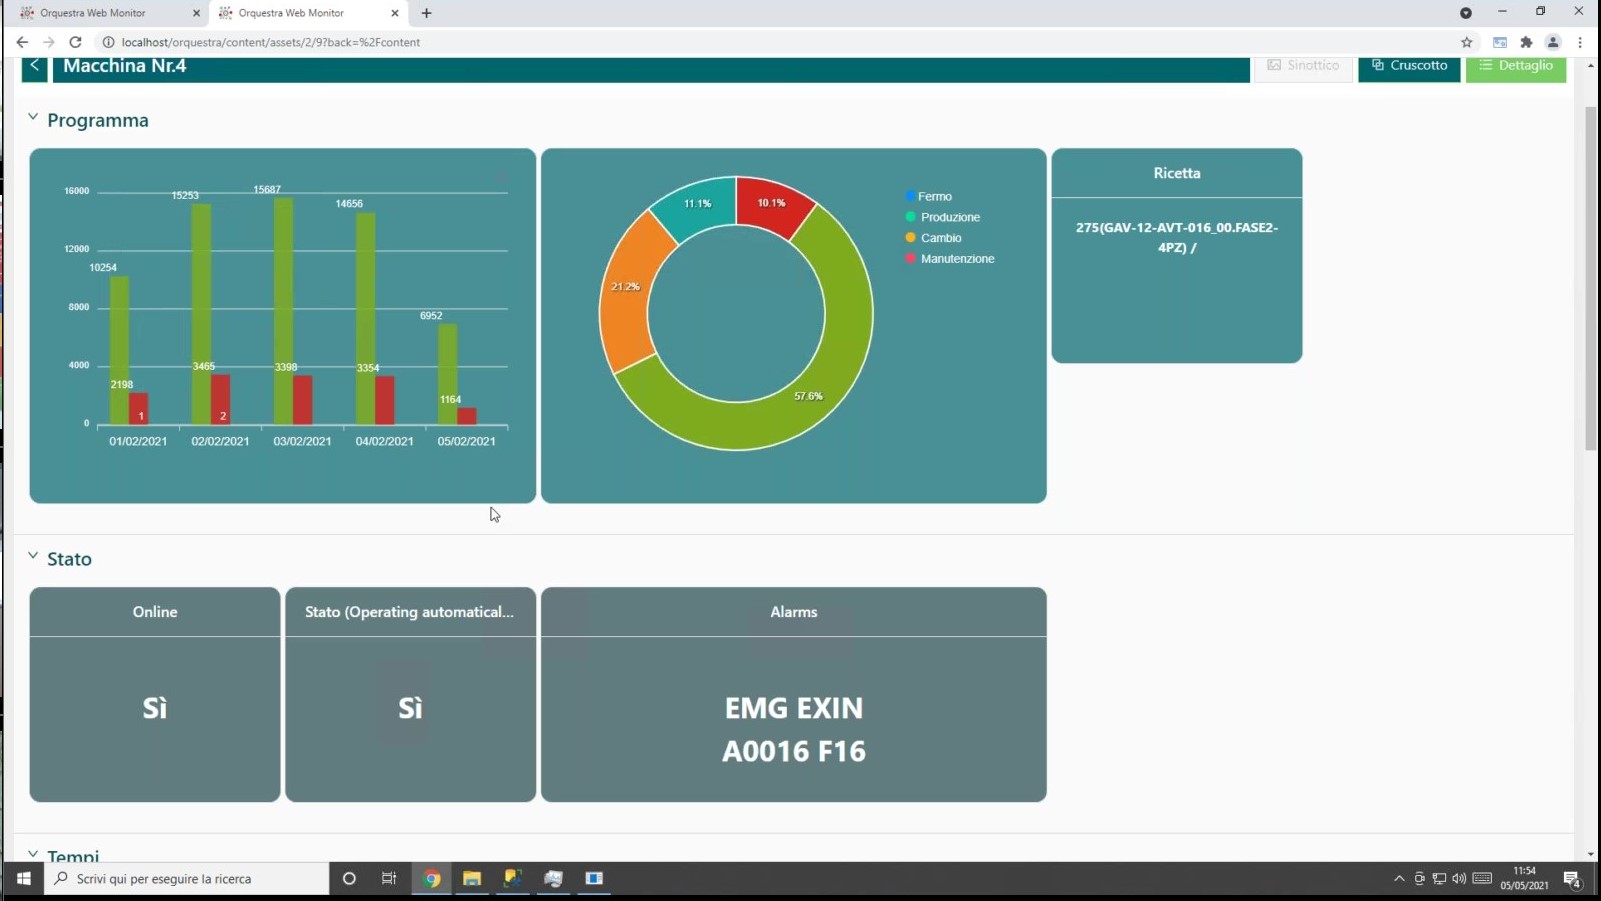Go forward in browser history

click(48, 42)
